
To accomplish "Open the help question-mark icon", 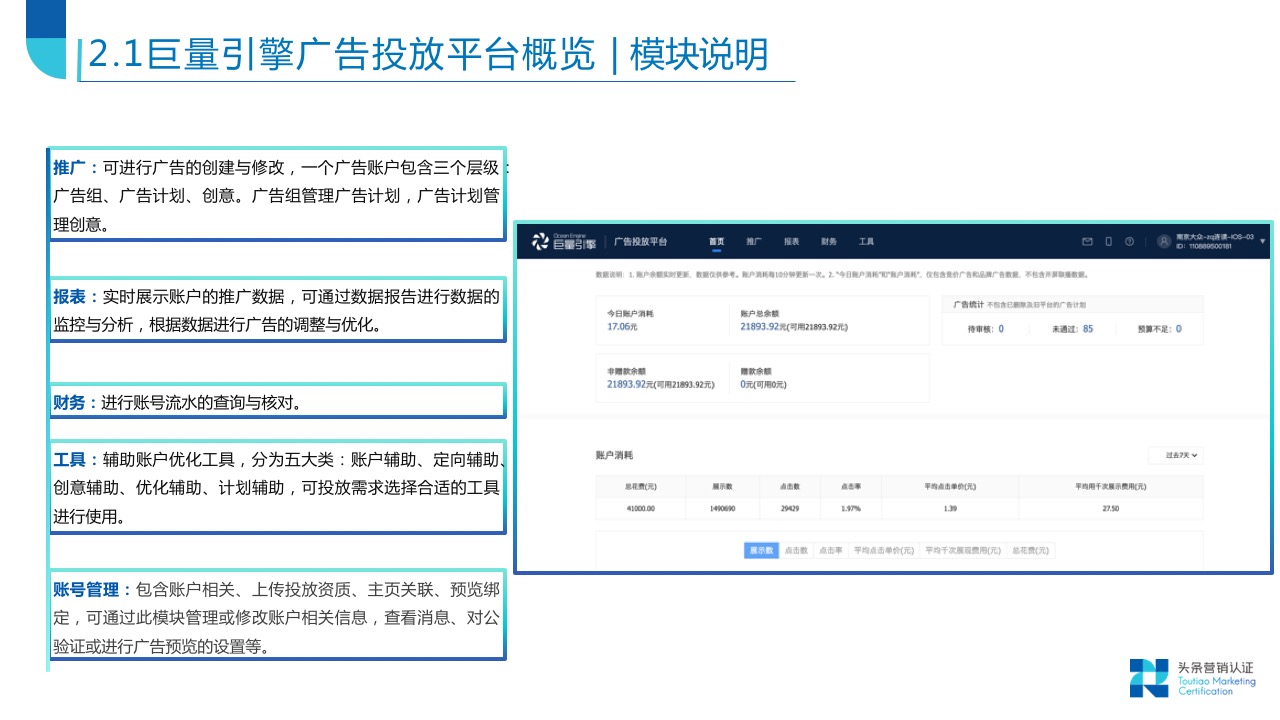I will point(1131,240).
